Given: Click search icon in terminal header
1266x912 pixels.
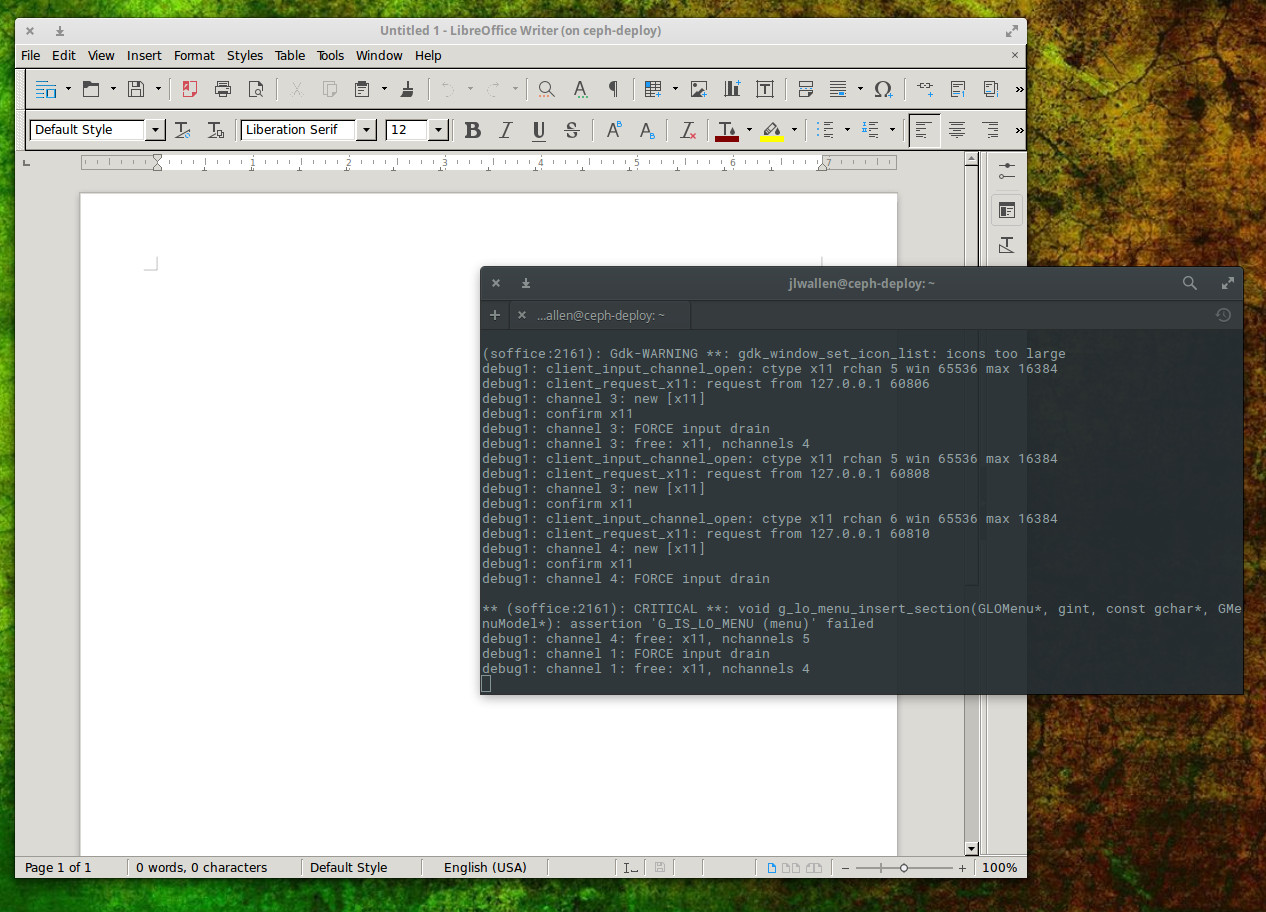Looking at the screenshot, I should point(1190,283).
